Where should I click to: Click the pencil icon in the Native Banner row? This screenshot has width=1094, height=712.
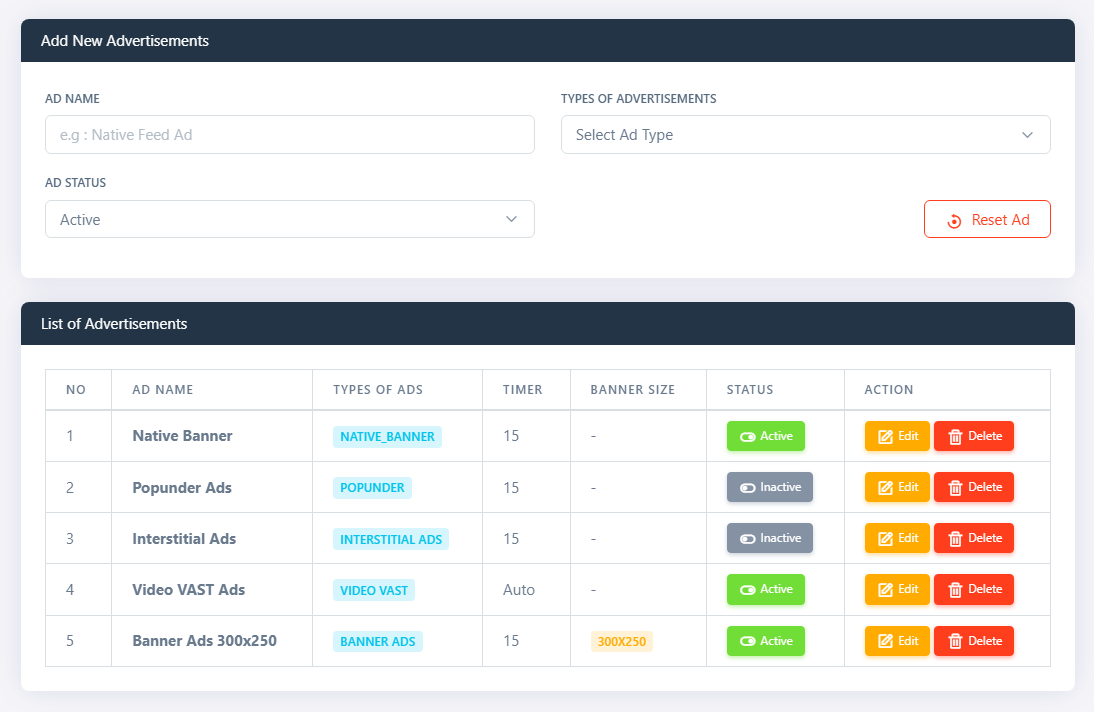(x=885, y=437)
